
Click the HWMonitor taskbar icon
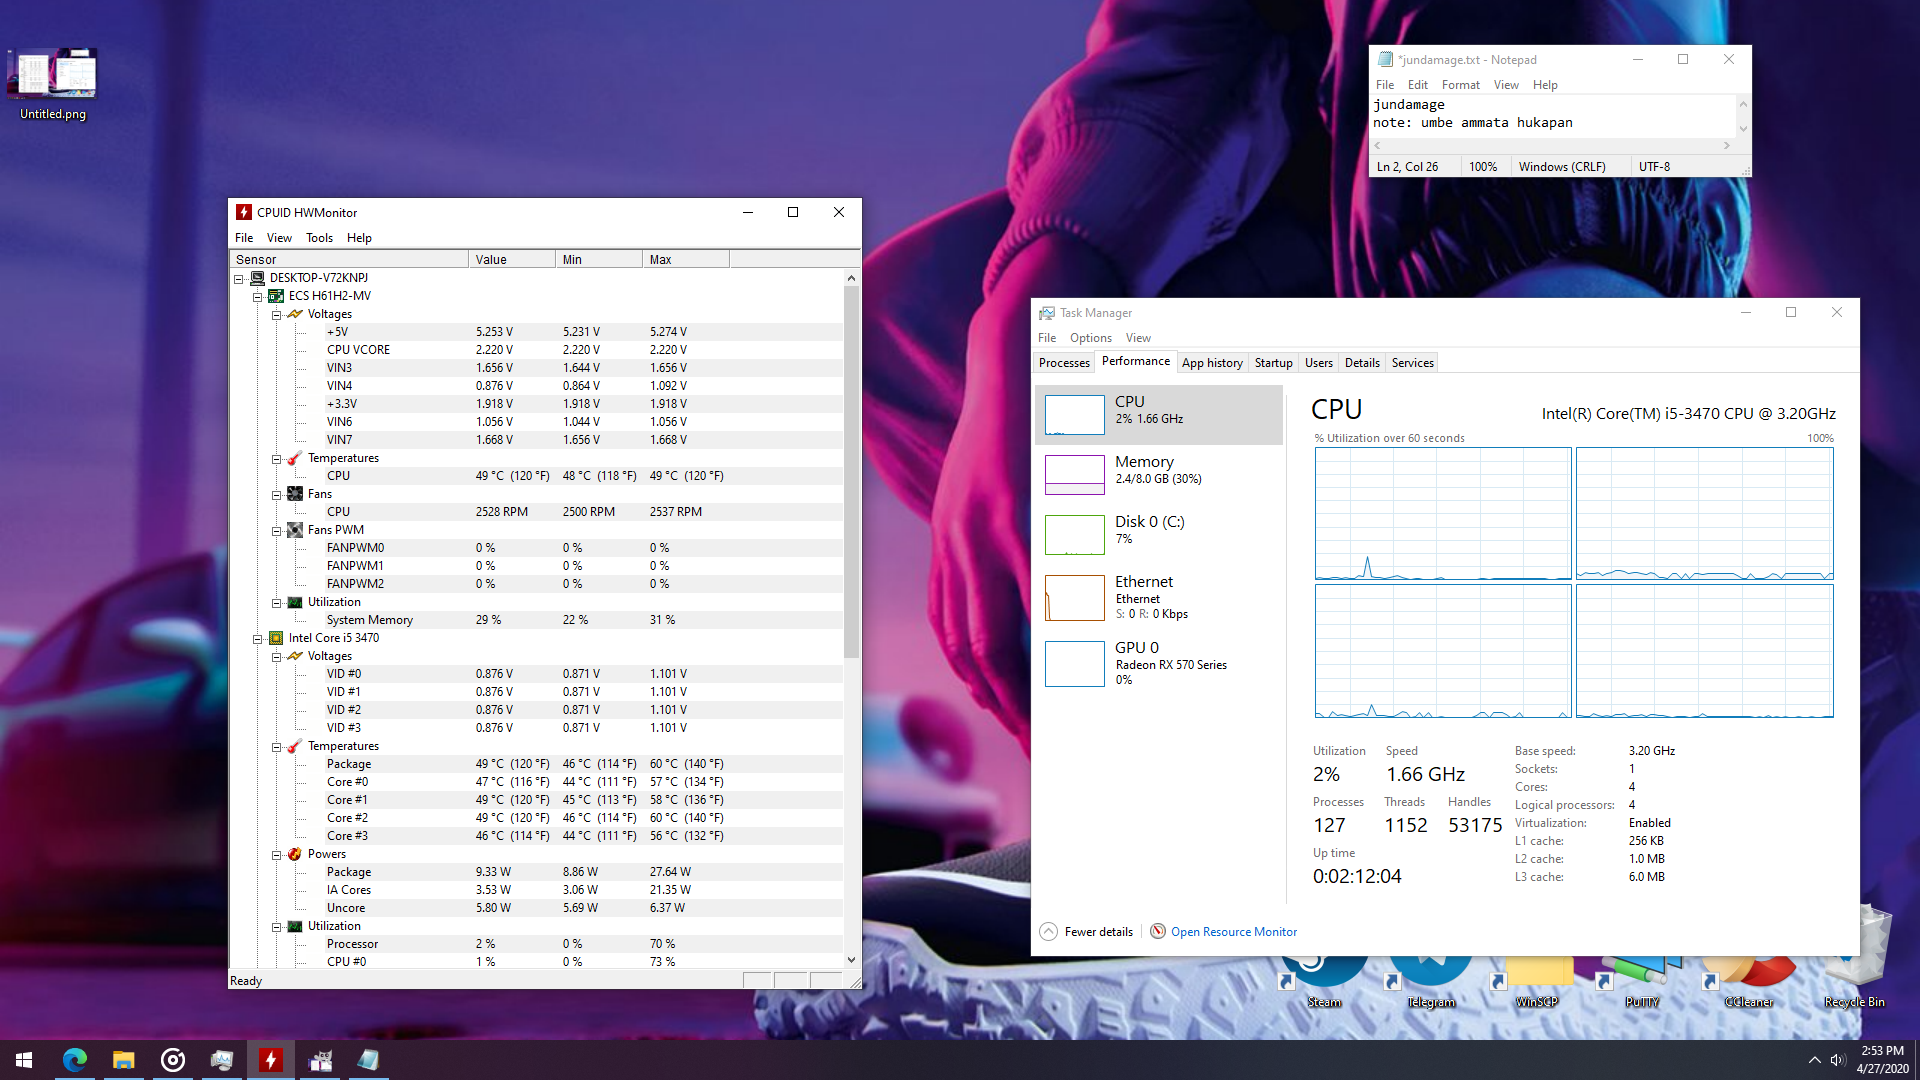[271, 1060]
